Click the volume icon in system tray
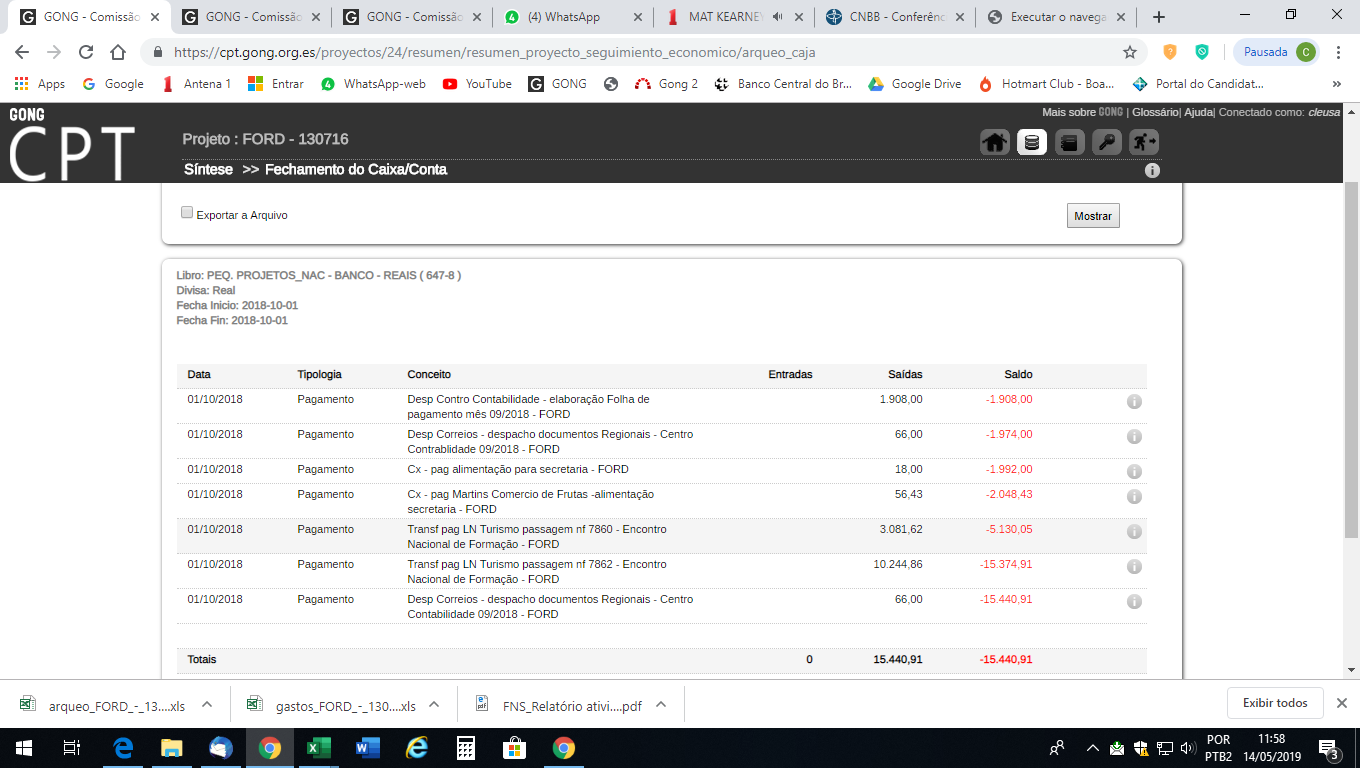Viewport: 1360px width, 768px height. point(1188,748)
